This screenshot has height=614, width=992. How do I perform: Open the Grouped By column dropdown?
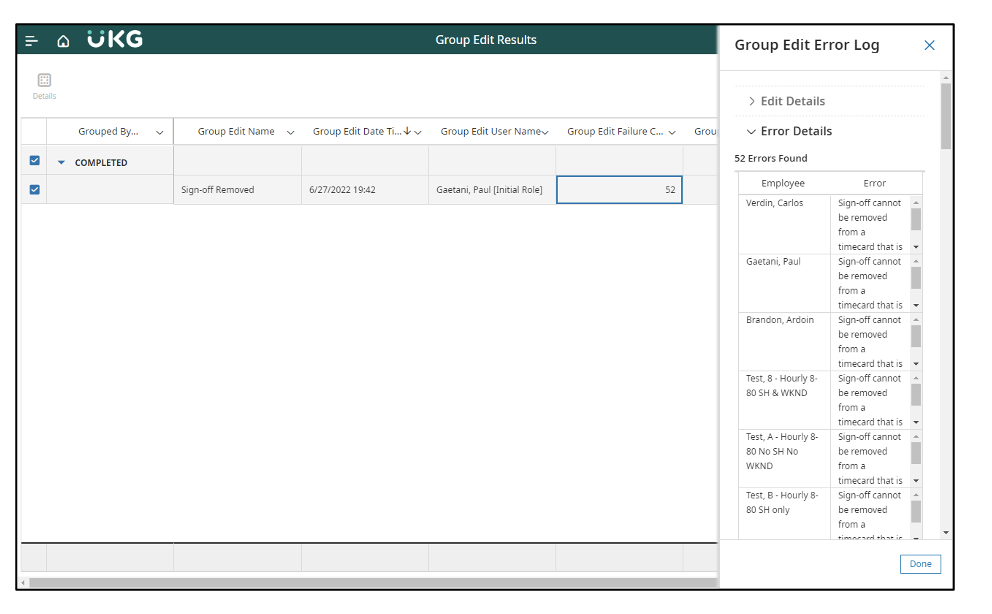click(x=160, y=131)
